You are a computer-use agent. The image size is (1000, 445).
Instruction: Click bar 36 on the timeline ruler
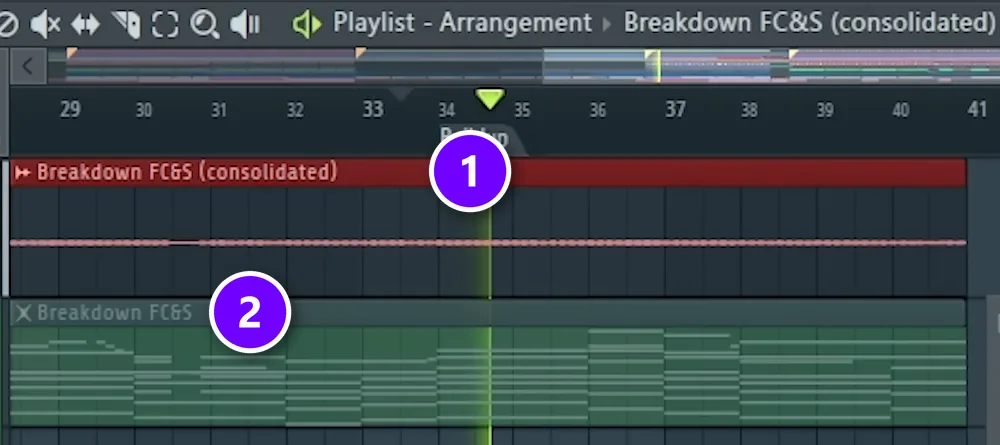tap(598, 111)
